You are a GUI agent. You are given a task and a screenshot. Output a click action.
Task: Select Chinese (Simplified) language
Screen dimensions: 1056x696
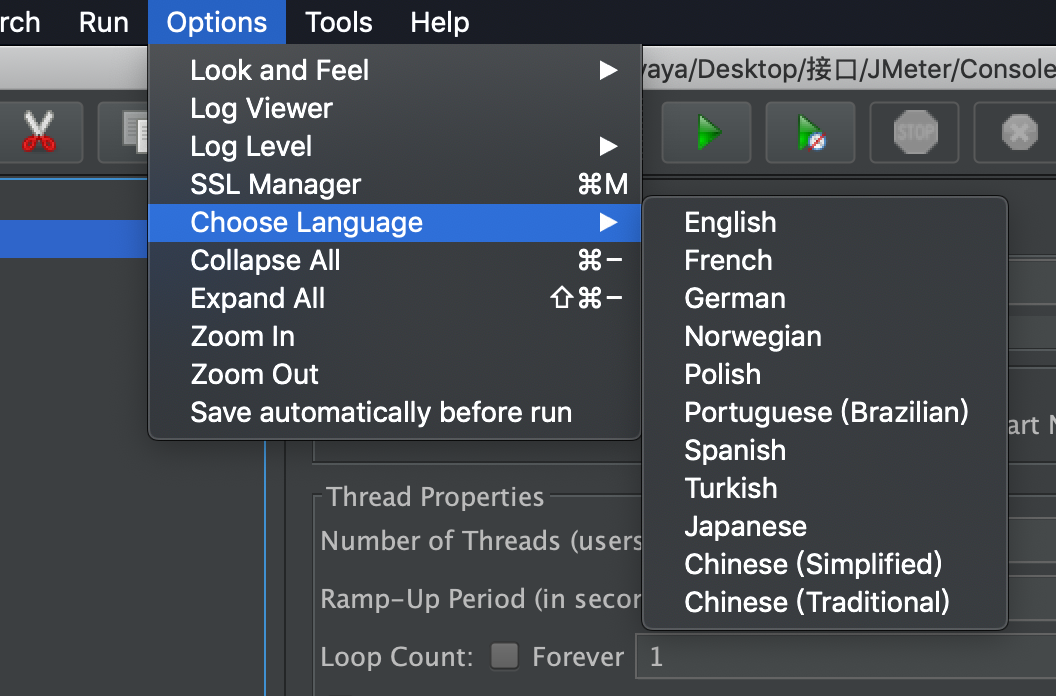(x=825, y=564)
